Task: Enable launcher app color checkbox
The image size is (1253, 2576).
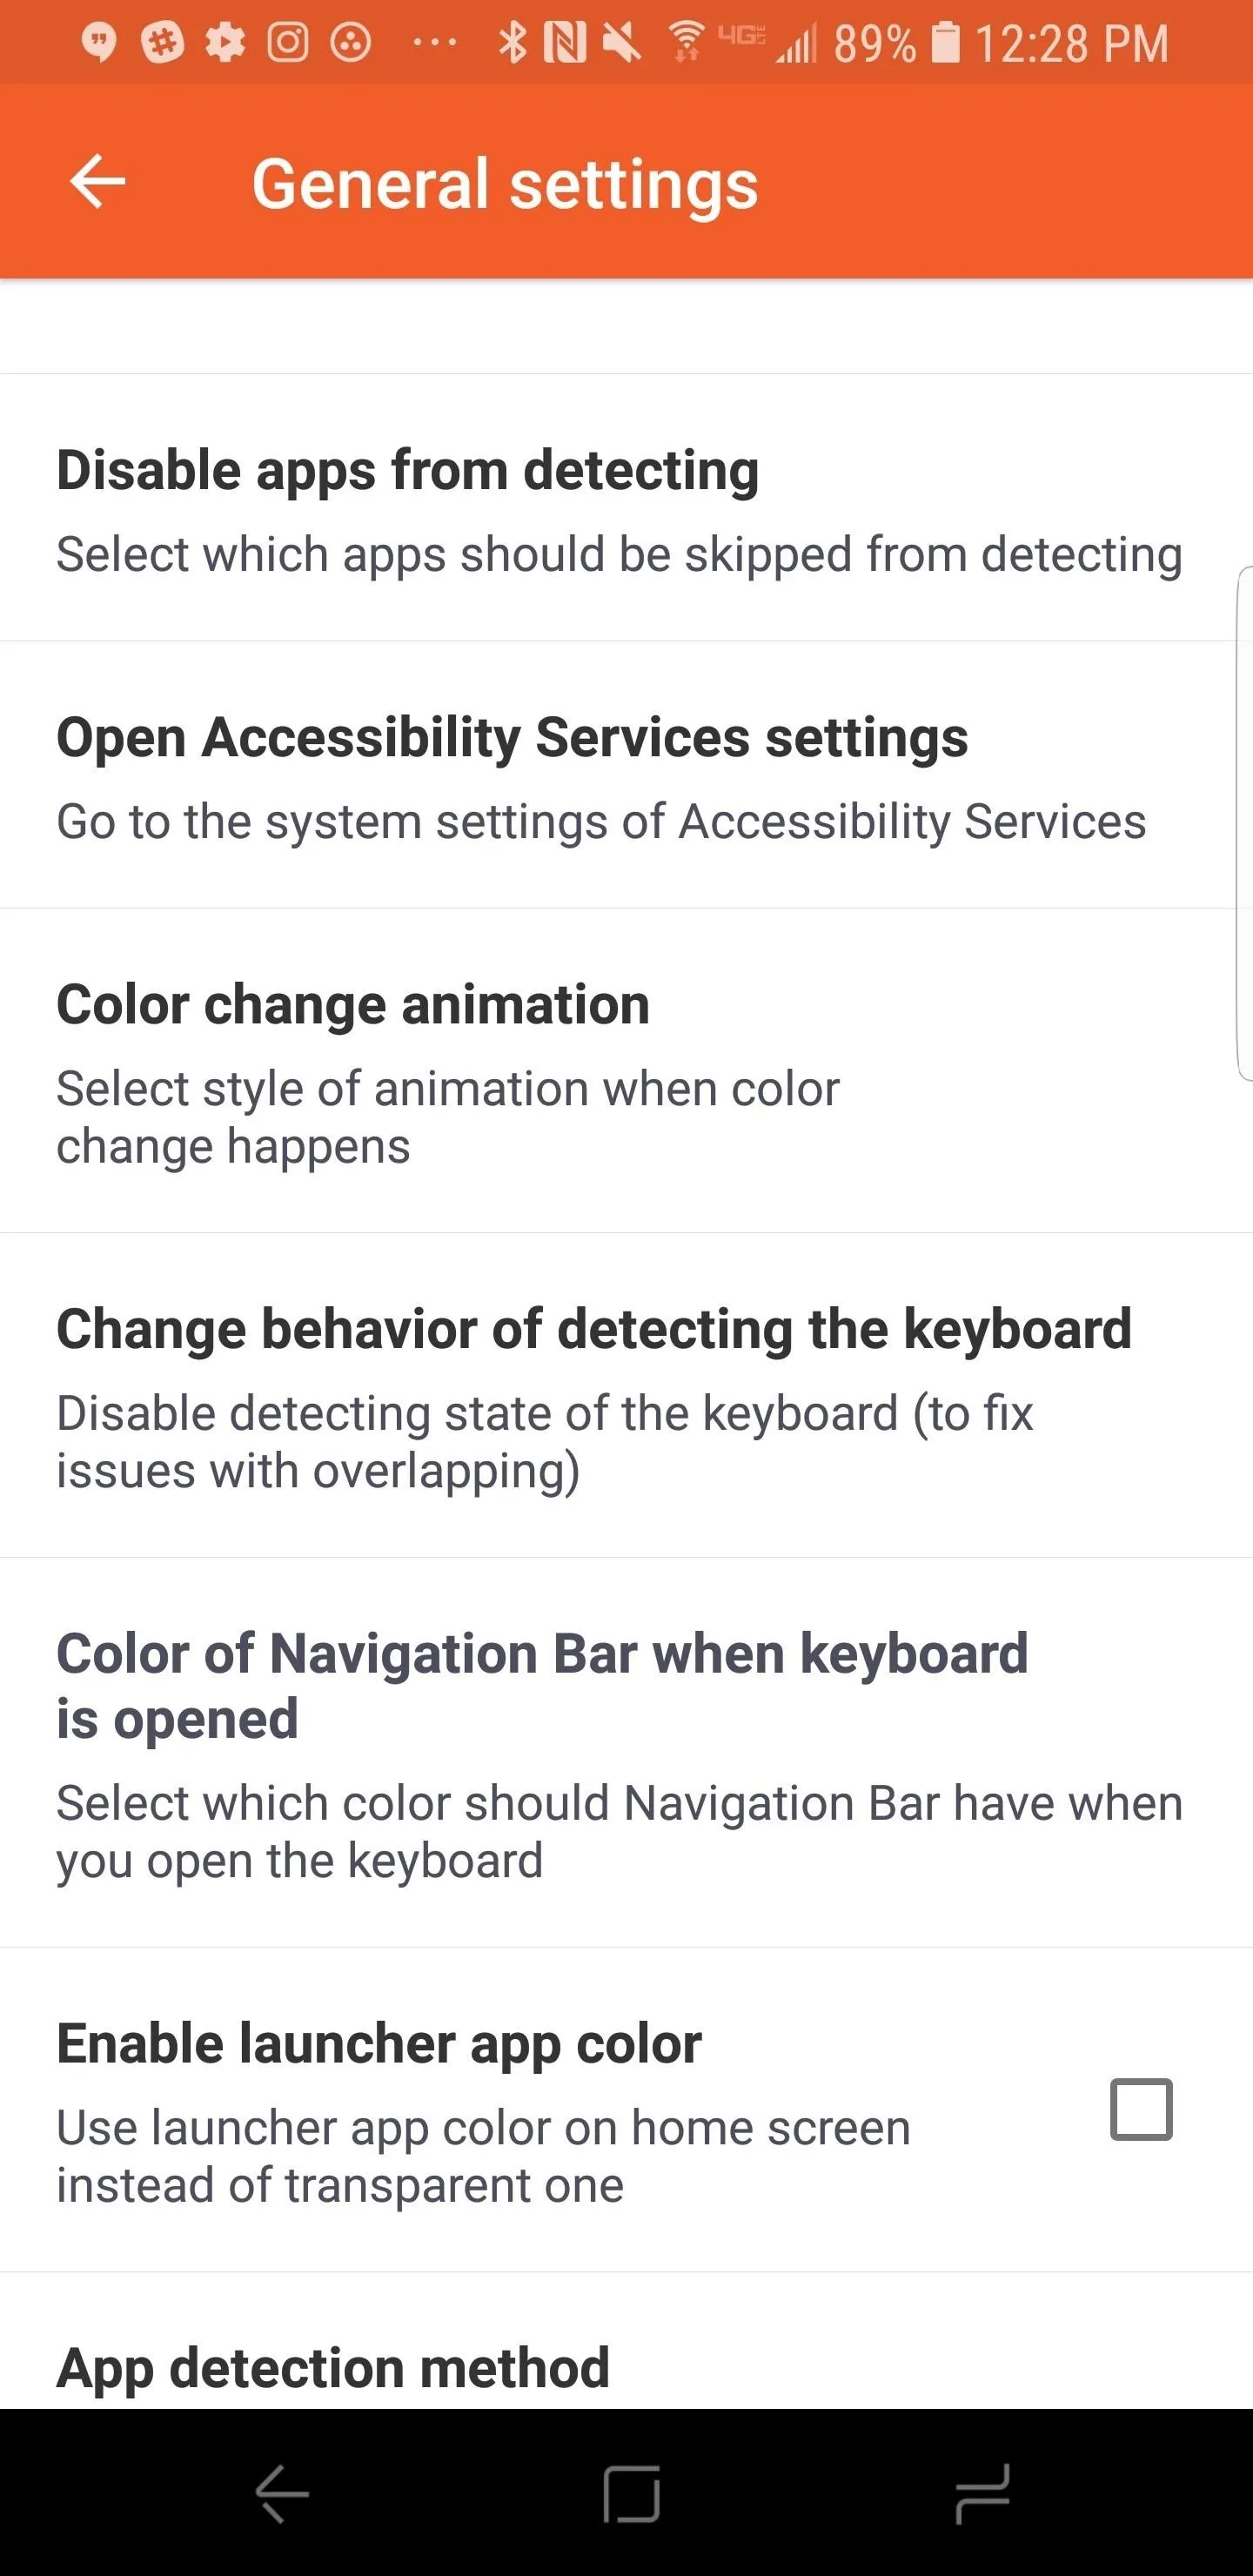Action: click(1141, 2109)
